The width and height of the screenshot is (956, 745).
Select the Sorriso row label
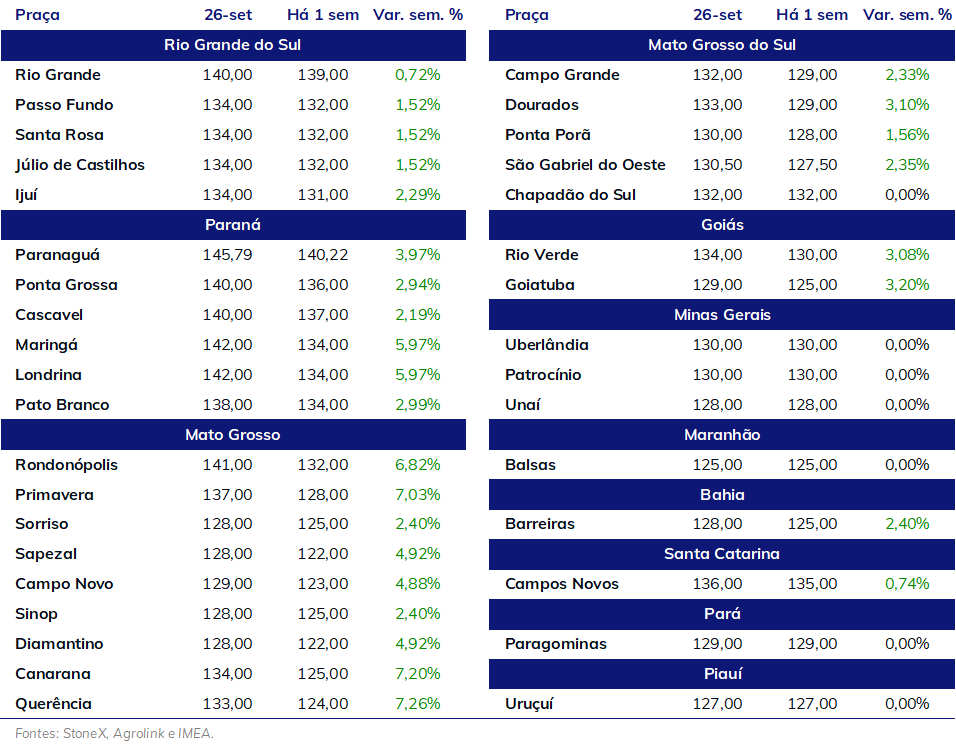(x=41, y=524)
